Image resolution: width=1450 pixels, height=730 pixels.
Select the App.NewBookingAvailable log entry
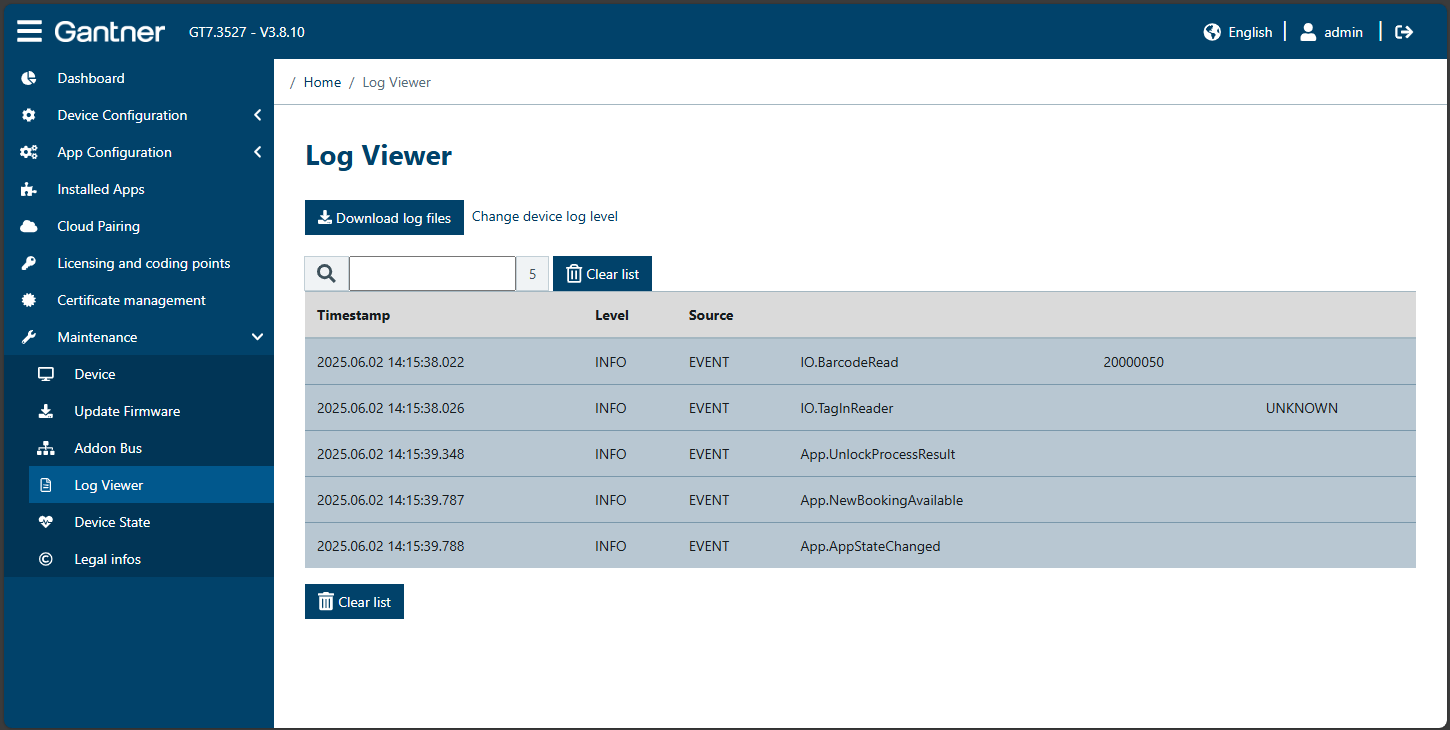(860, 500)
